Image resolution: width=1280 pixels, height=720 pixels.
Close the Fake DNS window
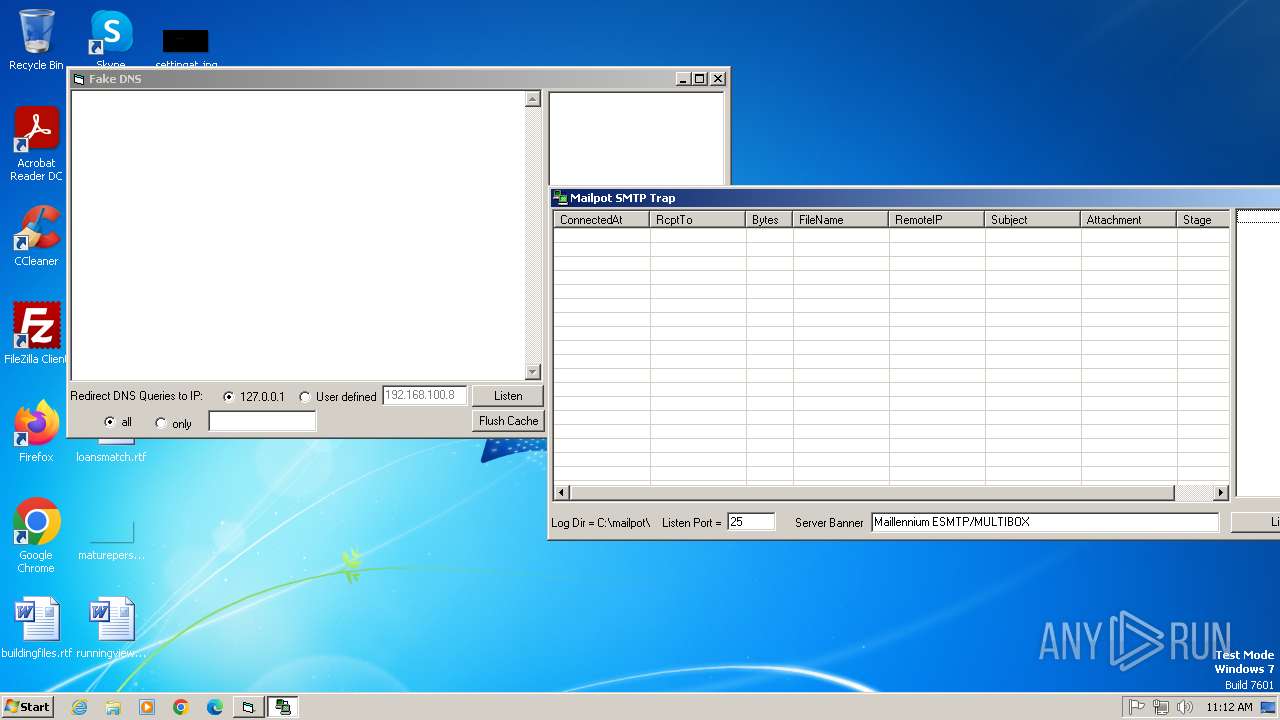pyautogui.click(x=718, y=79)
